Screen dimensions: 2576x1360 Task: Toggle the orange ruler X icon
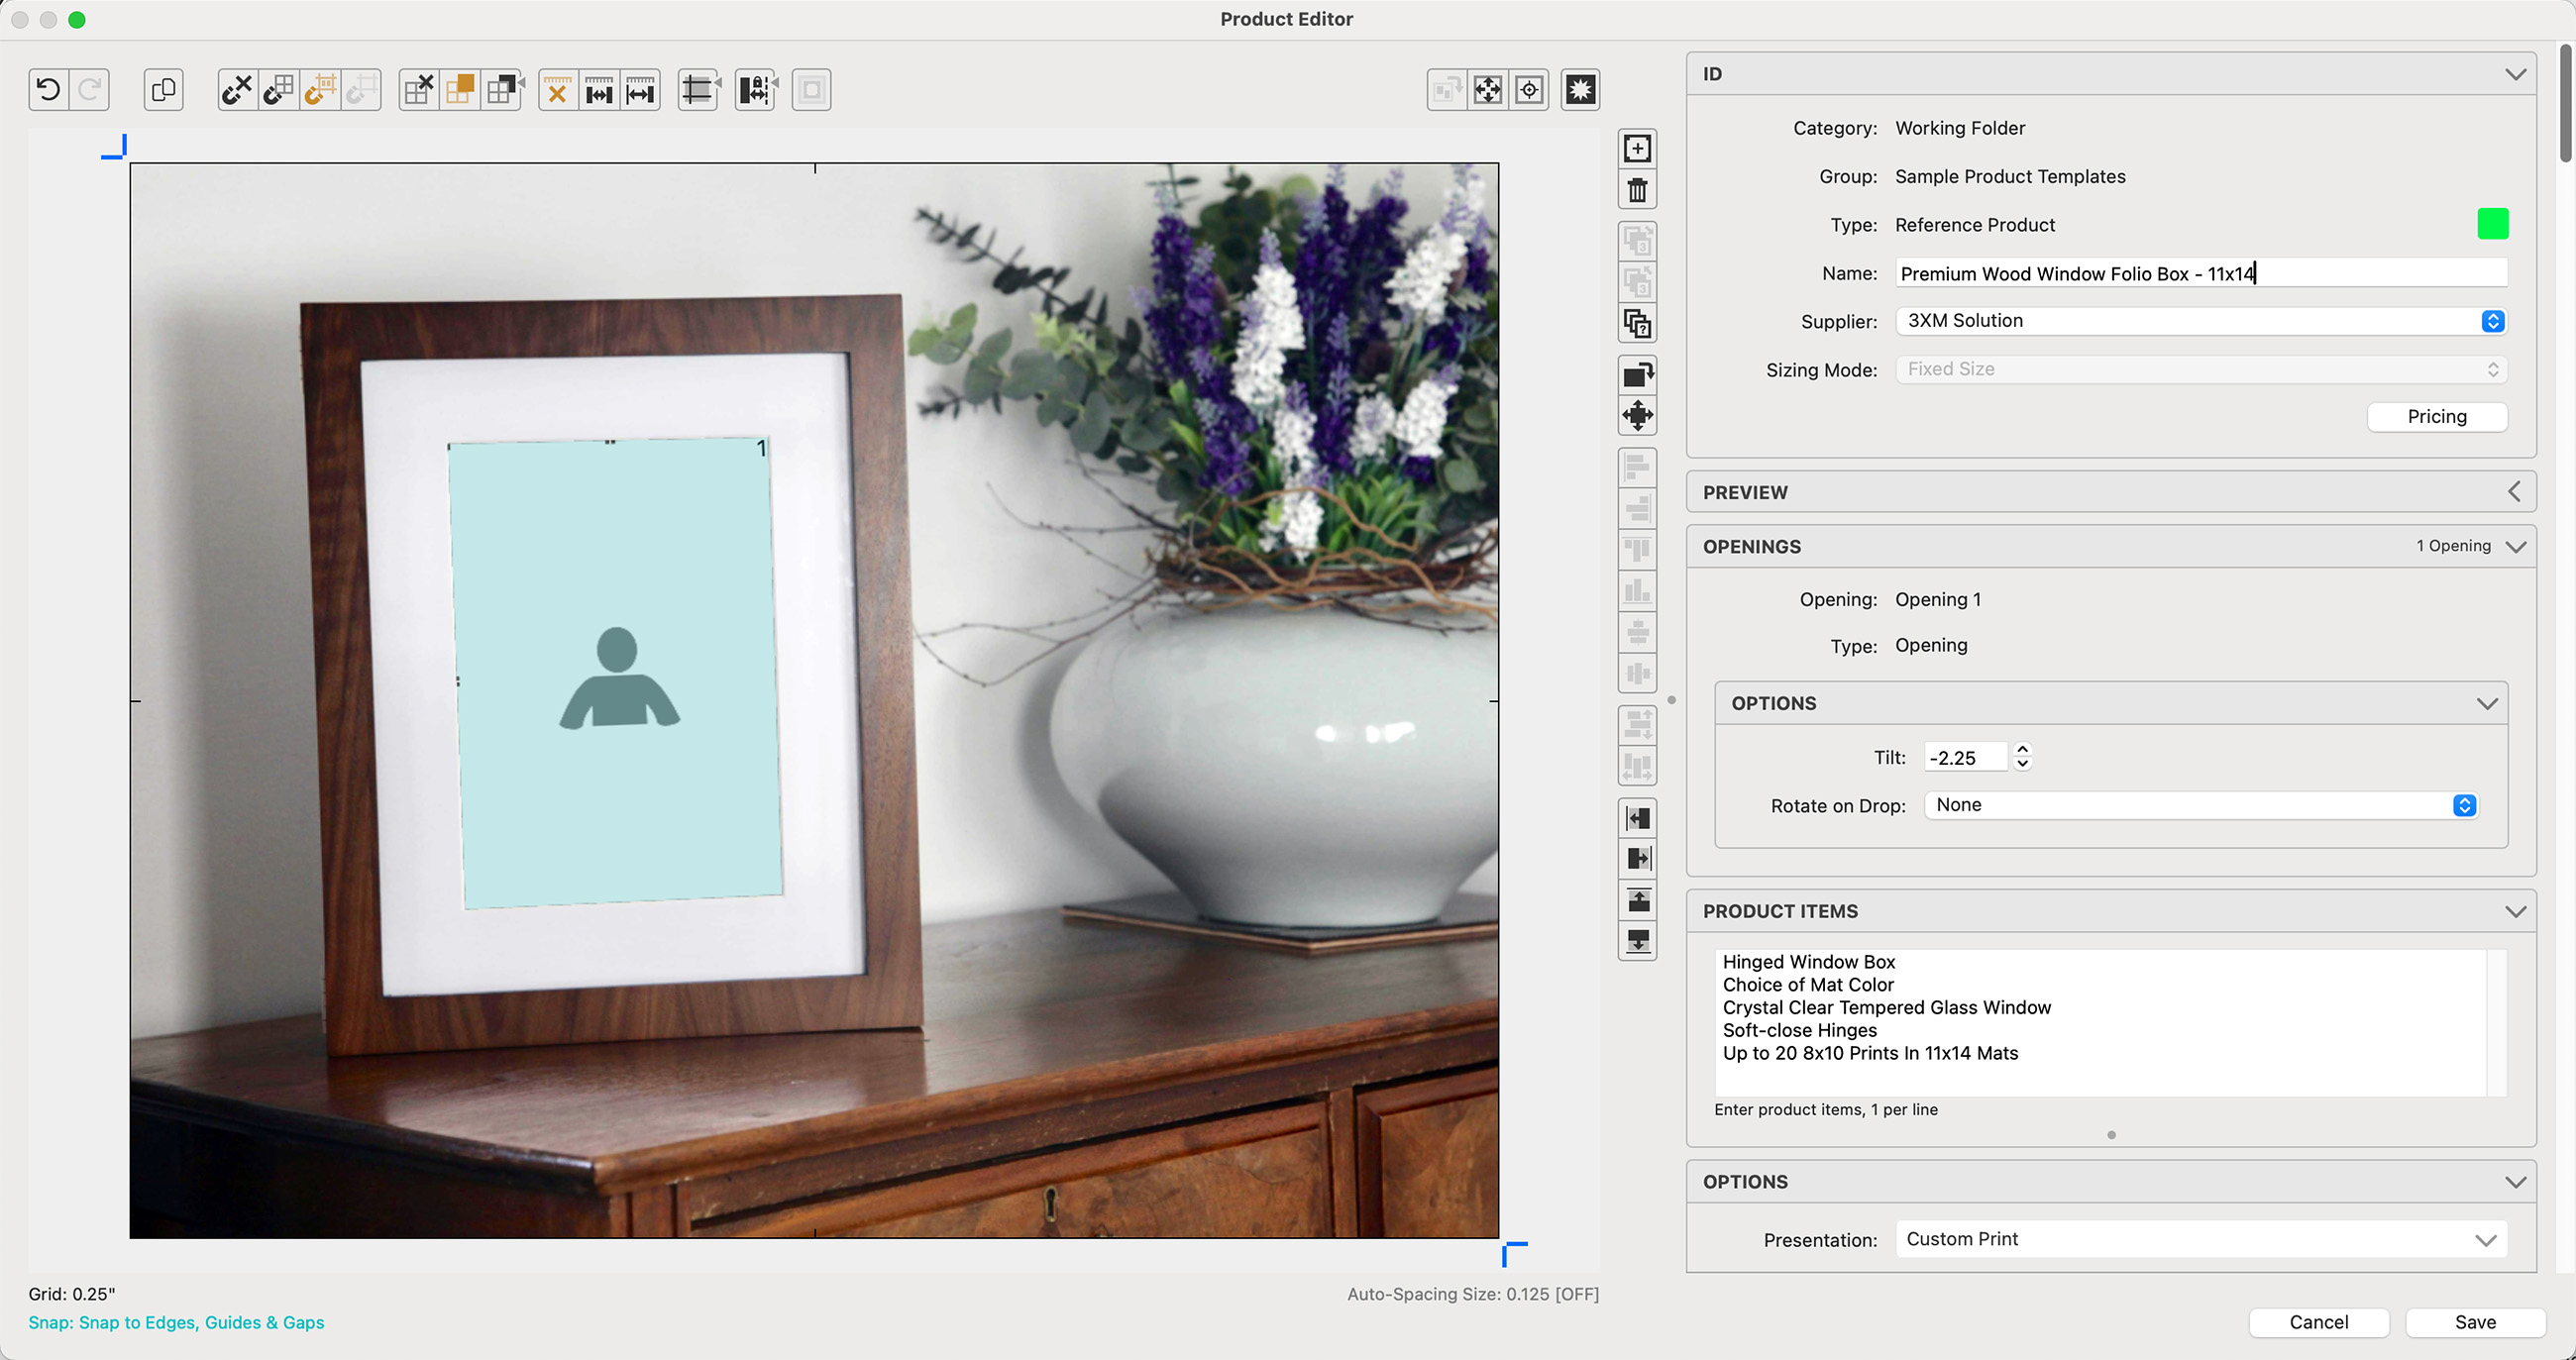(558, 90)
